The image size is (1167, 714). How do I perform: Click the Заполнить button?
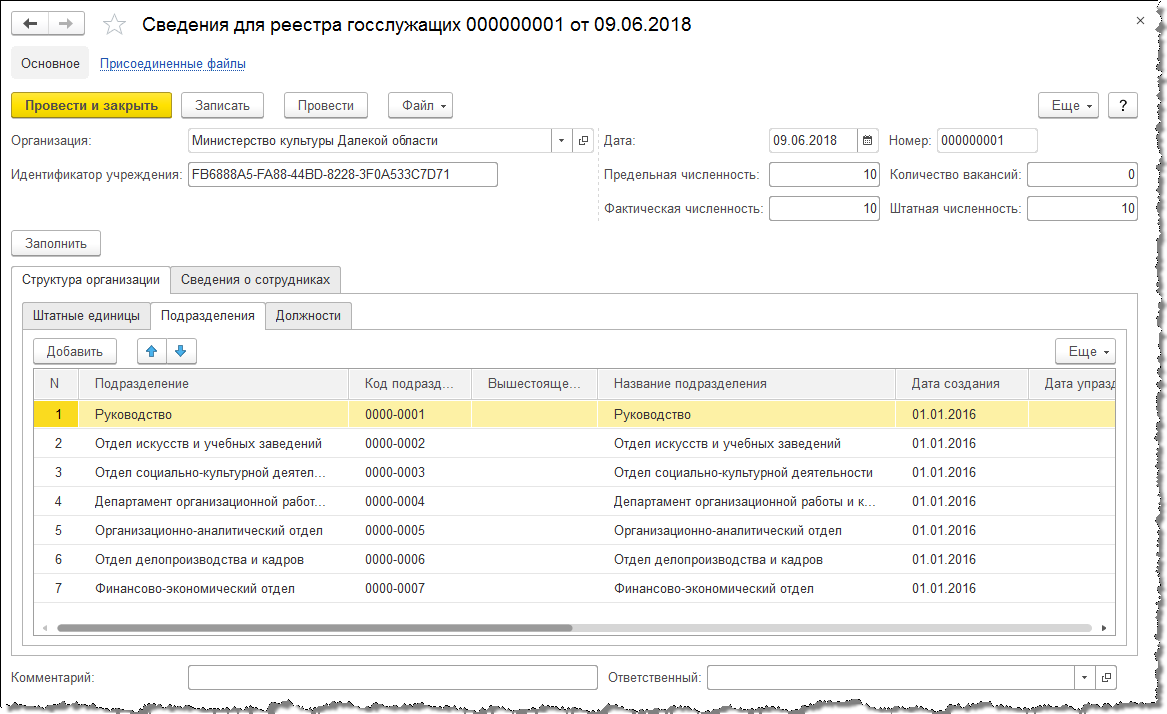(x=56, y=243)
